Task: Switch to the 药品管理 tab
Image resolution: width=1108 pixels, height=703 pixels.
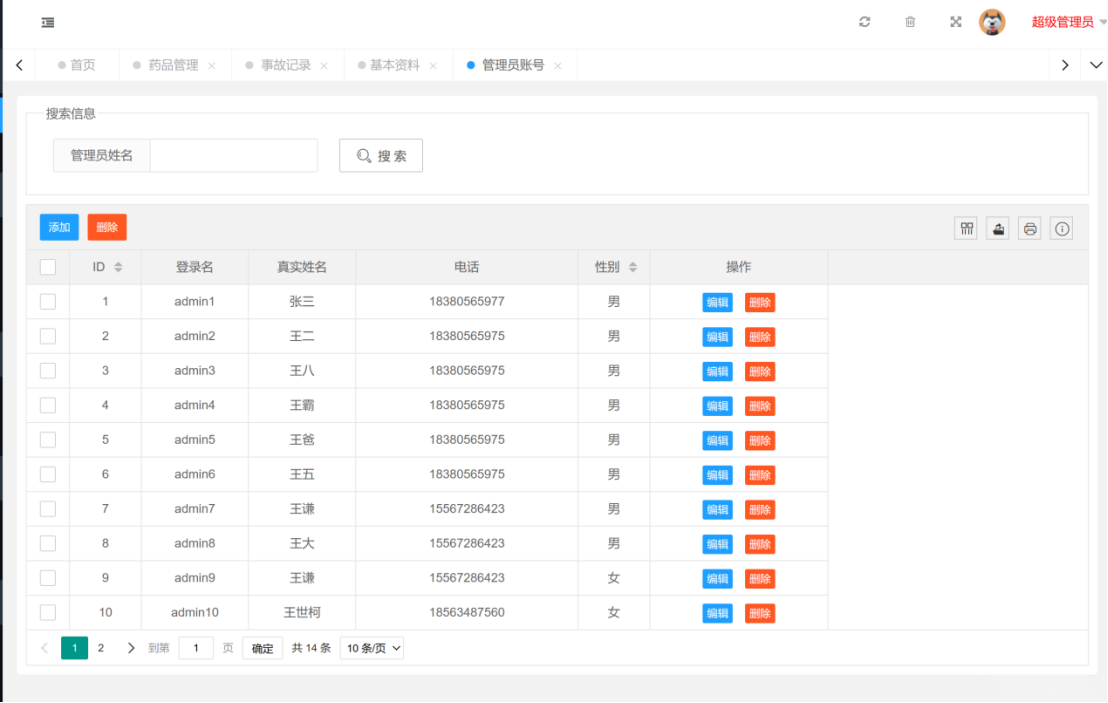Action: pyautogui.click(x=173, y=65)
